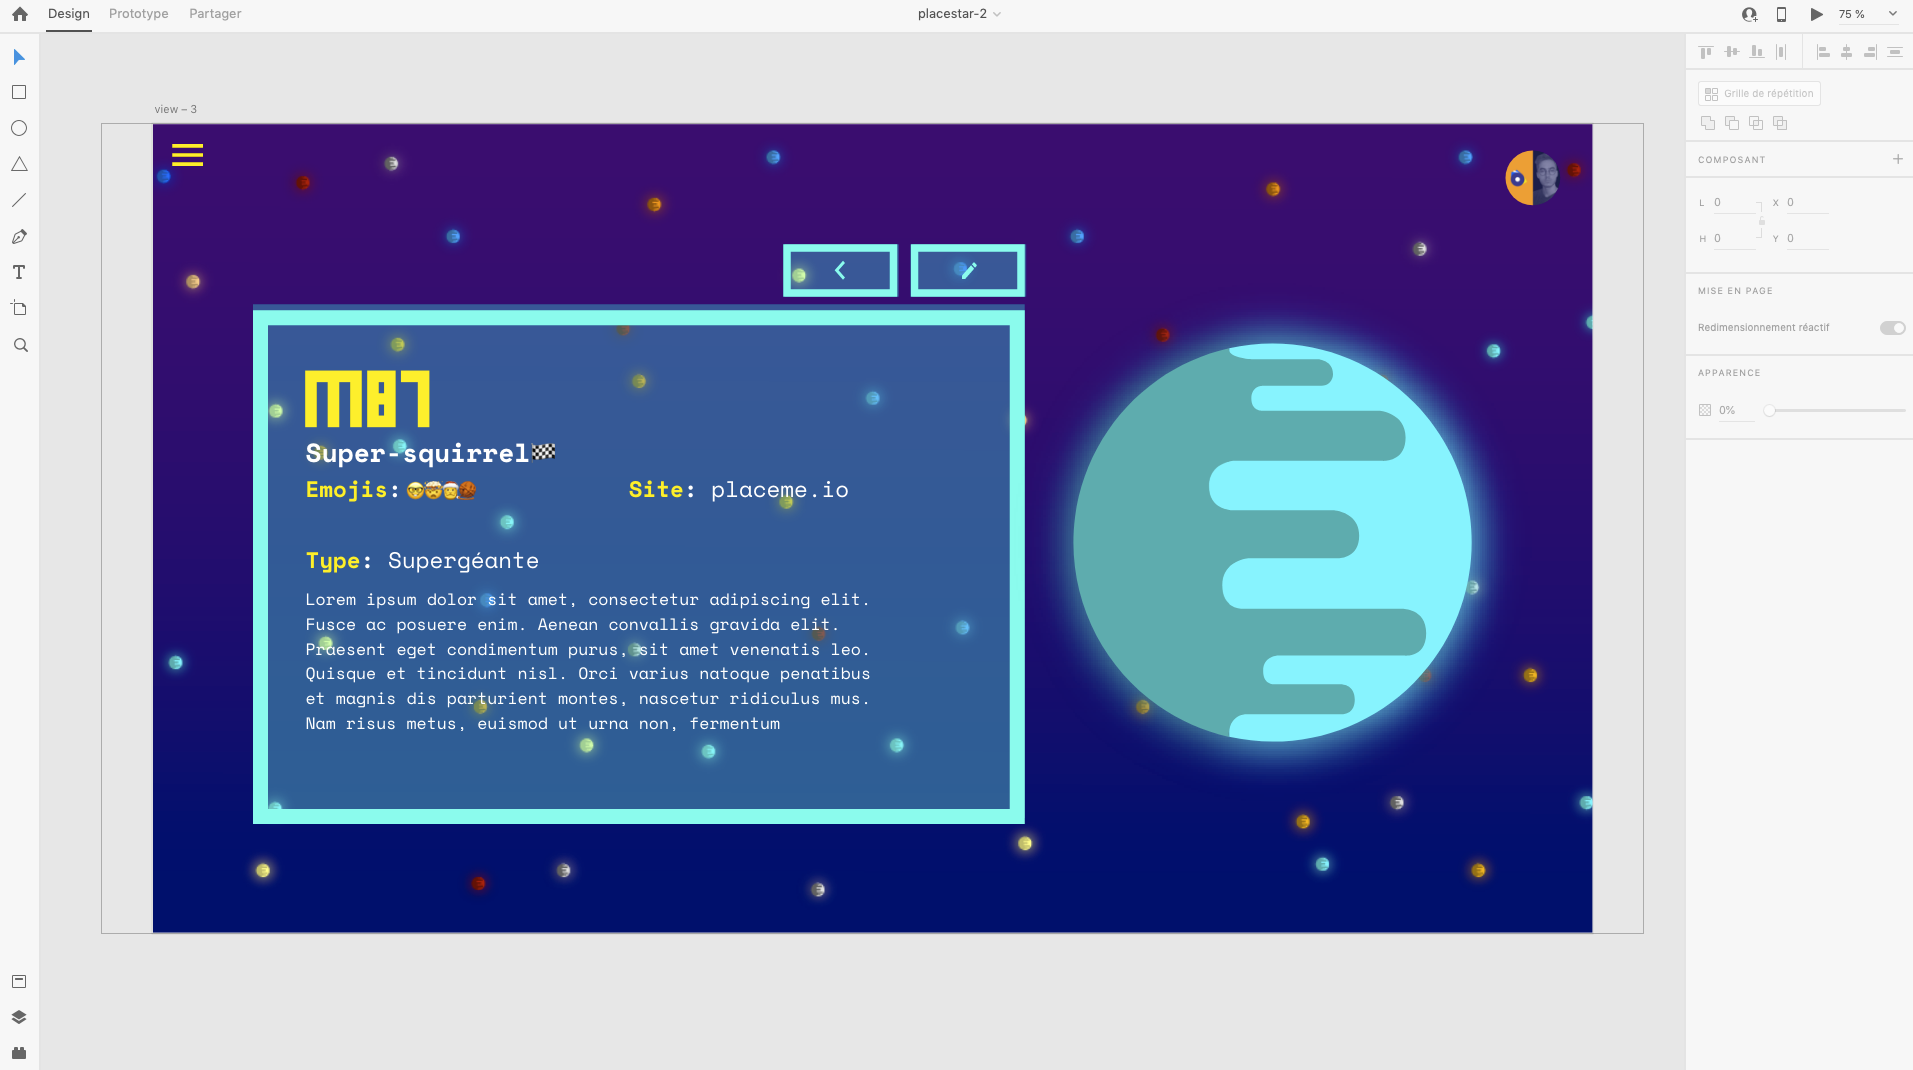This screenshot has width=1913, height=1070.
Task: Select the Polygon tool
Action: coord(19,164)
